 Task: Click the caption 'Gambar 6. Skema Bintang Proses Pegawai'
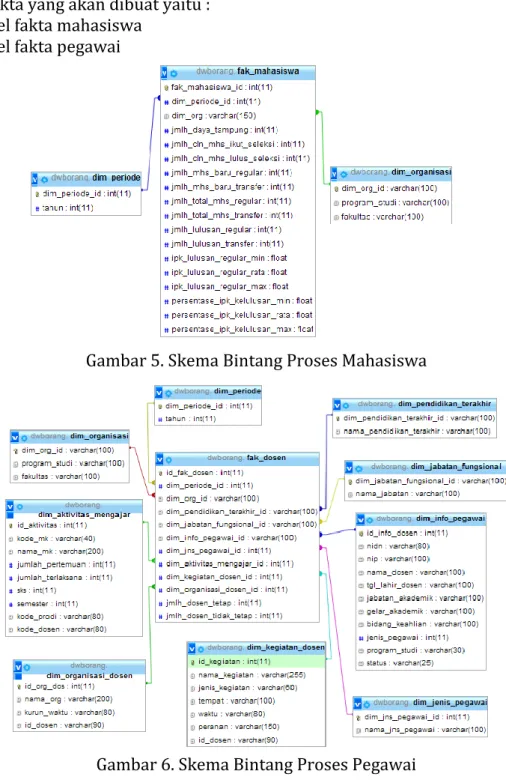(256, 764)
